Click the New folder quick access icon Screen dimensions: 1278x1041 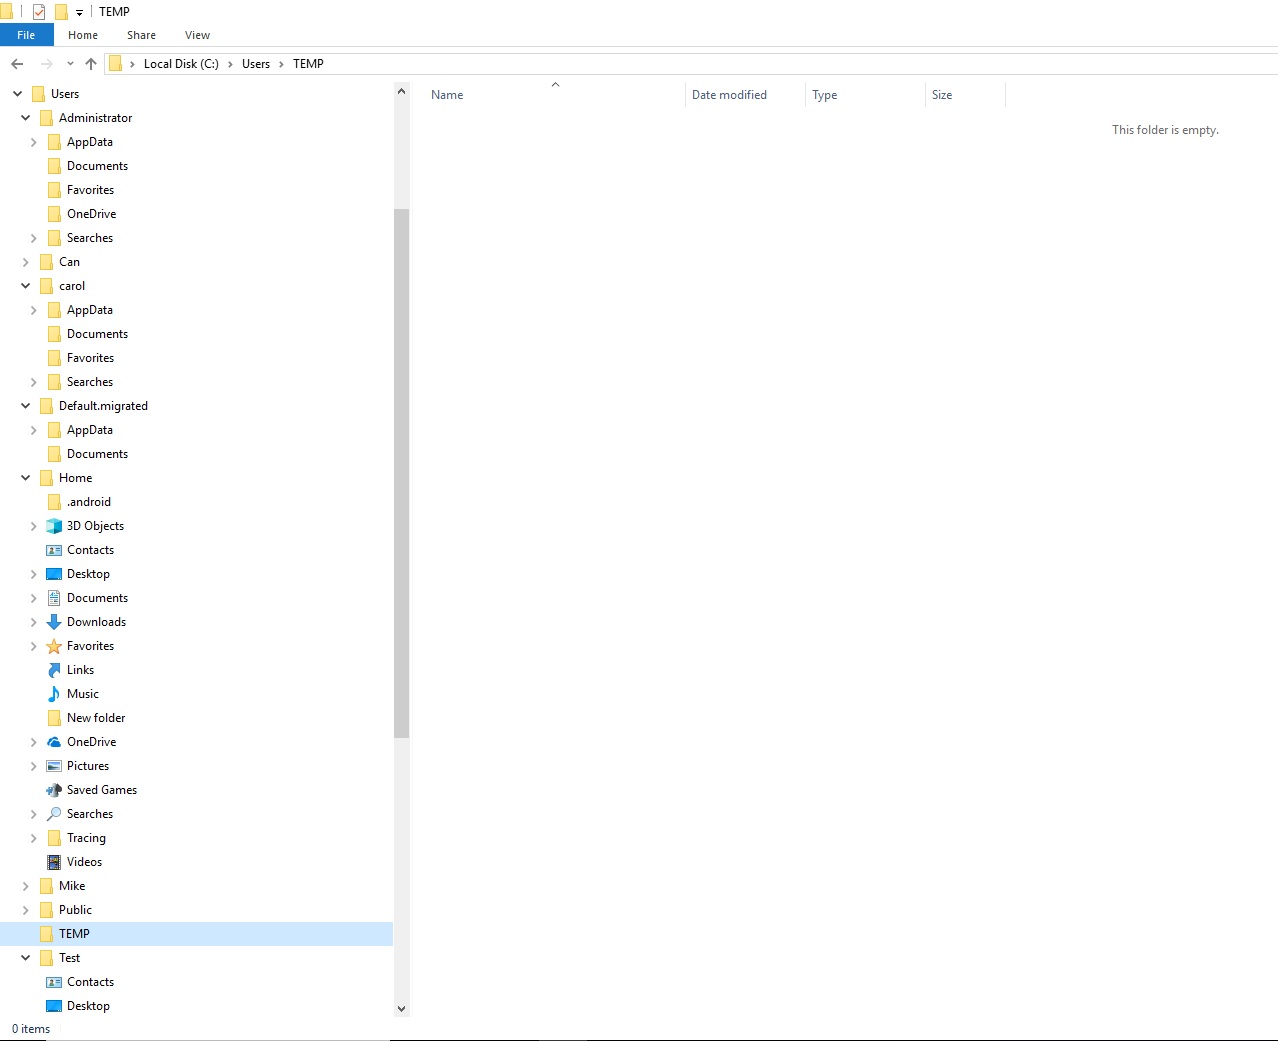(61, 12)
